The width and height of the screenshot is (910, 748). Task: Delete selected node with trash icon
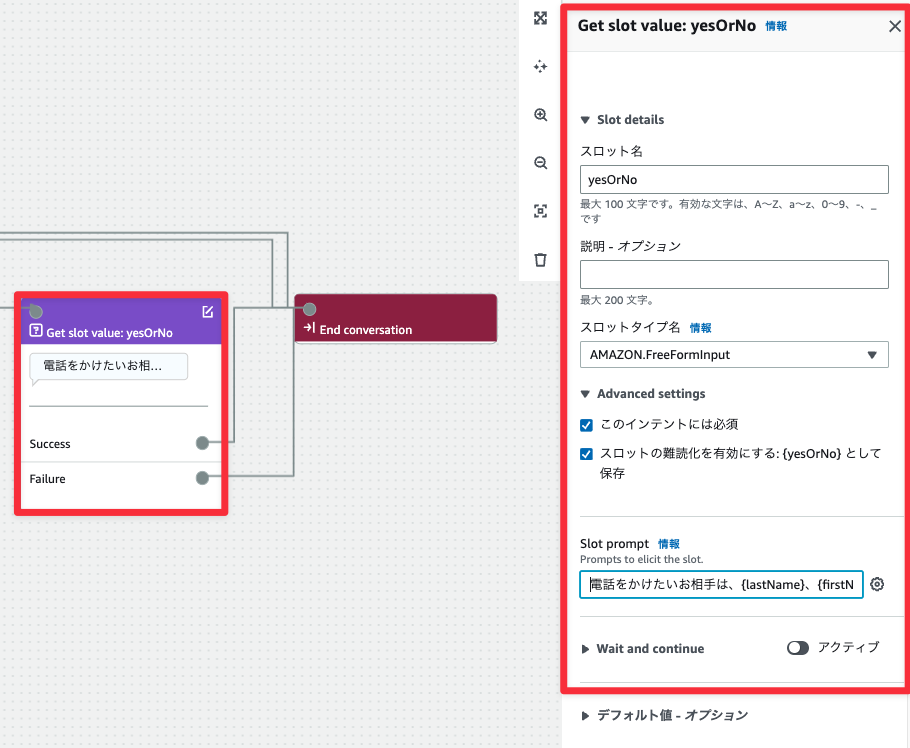[540, 259]
